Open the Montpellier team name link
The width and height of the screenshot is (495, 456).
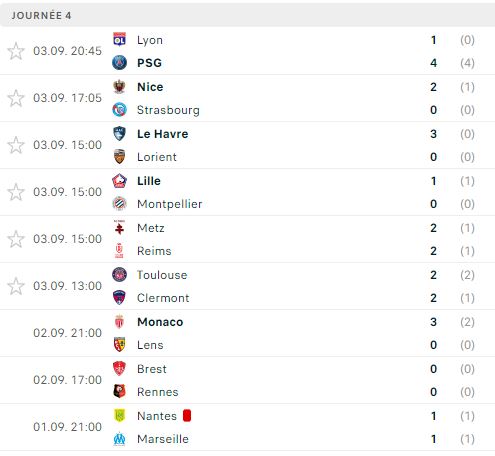(x=170, y=204)
